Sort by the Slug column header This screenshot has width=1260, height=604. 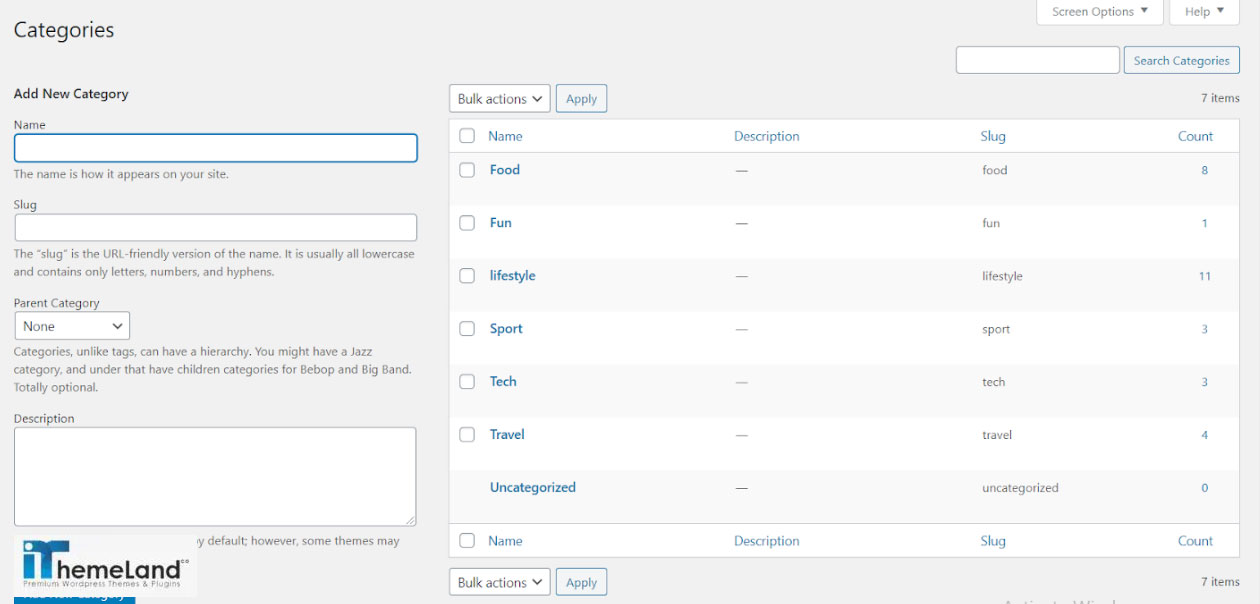[993, 136]
